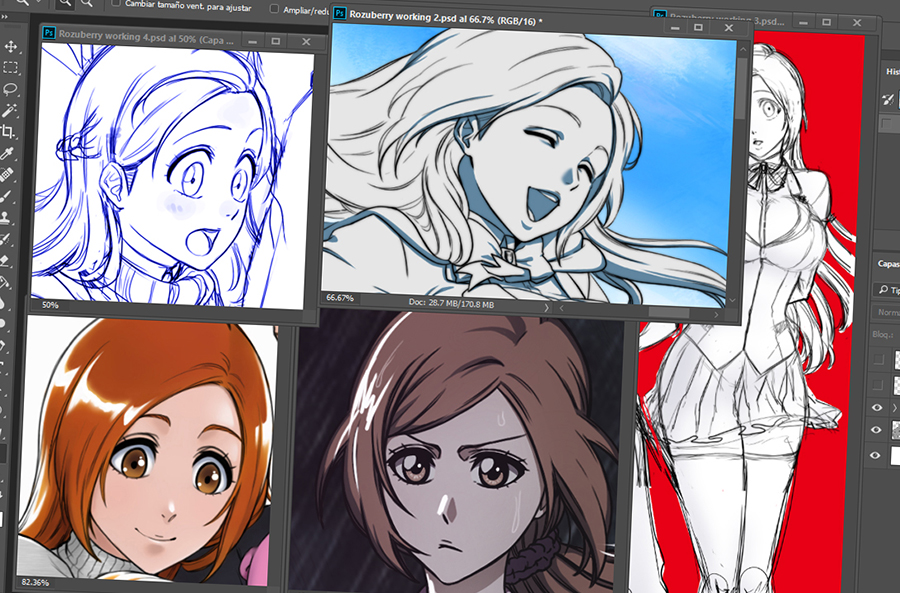Select the Magic Wand tool

(10, 110)
